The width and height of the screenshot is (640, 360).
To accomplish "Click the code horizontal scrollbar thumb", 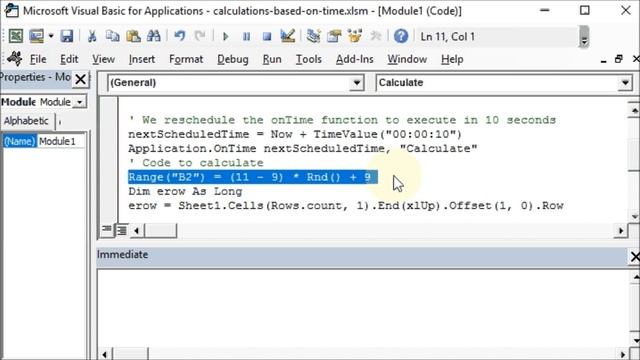I will [x=160, y=231].
